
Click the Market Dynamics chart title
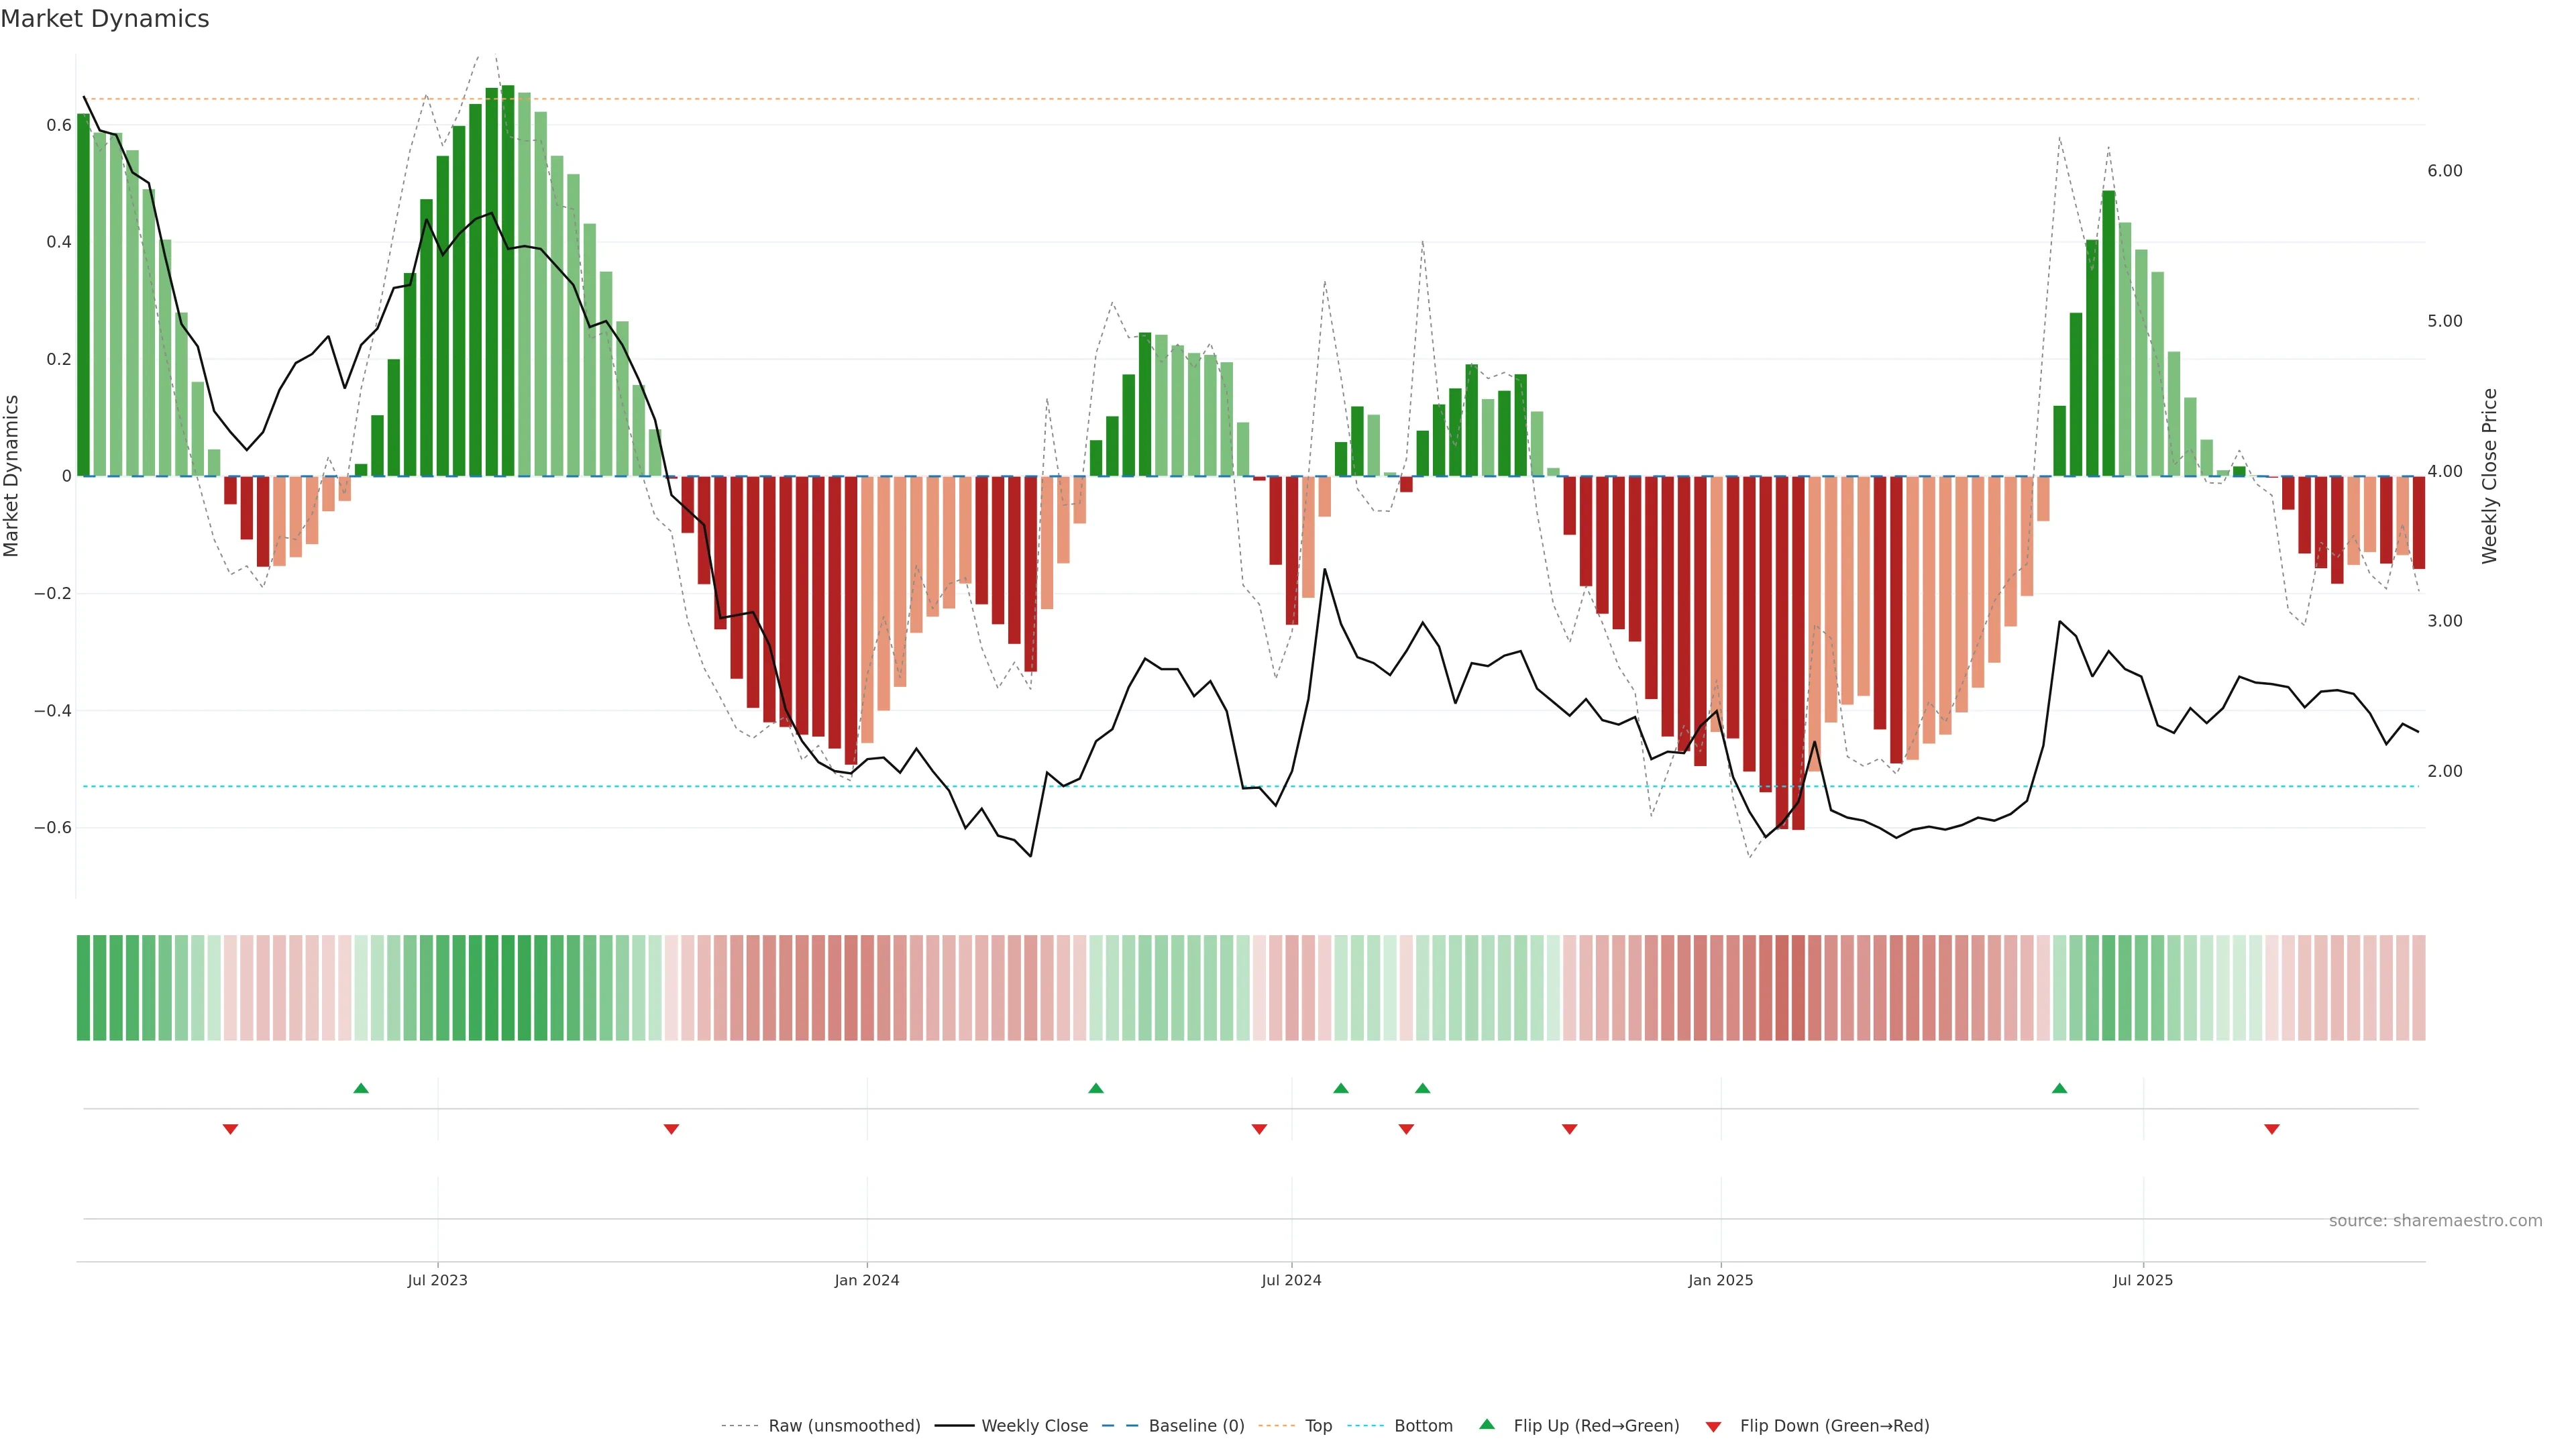(105, 19)
